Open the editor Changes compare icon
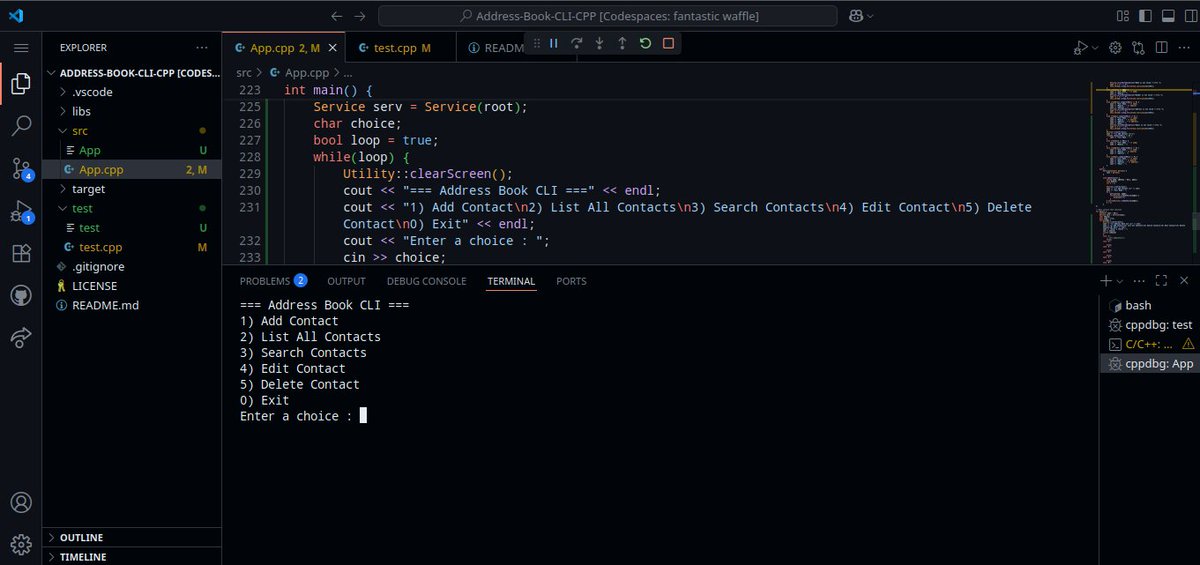The image size is (1200, 565). (x=1138, y=47)
